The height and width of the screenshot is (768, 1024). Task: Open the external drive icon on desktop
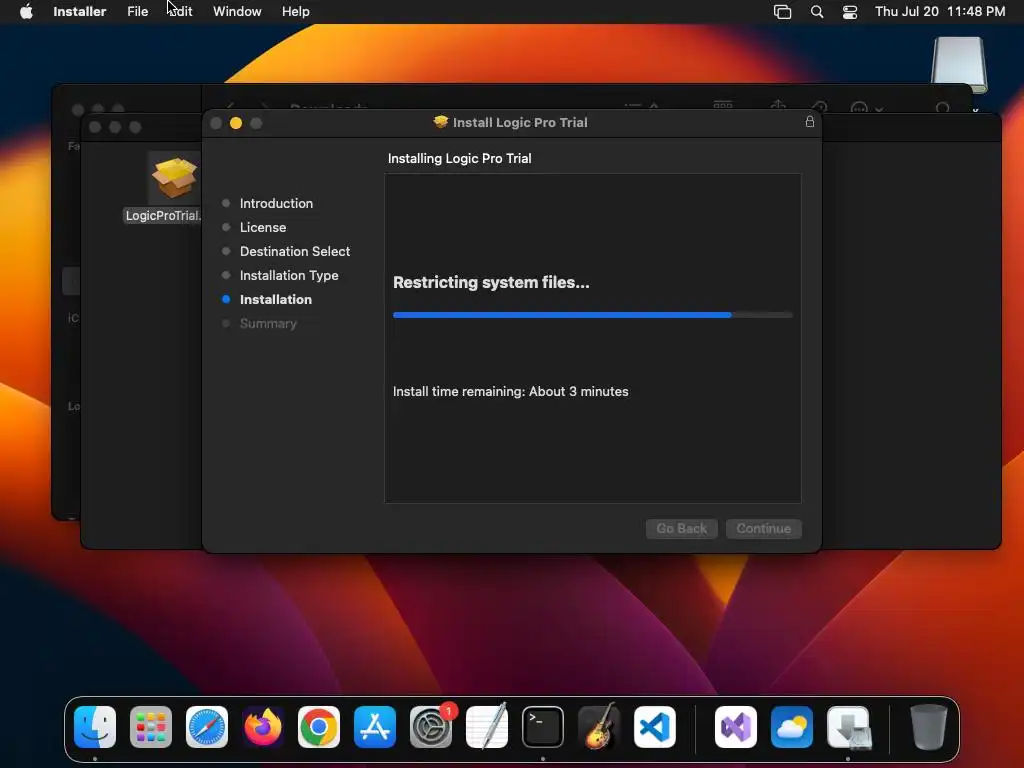coord(959,64)
